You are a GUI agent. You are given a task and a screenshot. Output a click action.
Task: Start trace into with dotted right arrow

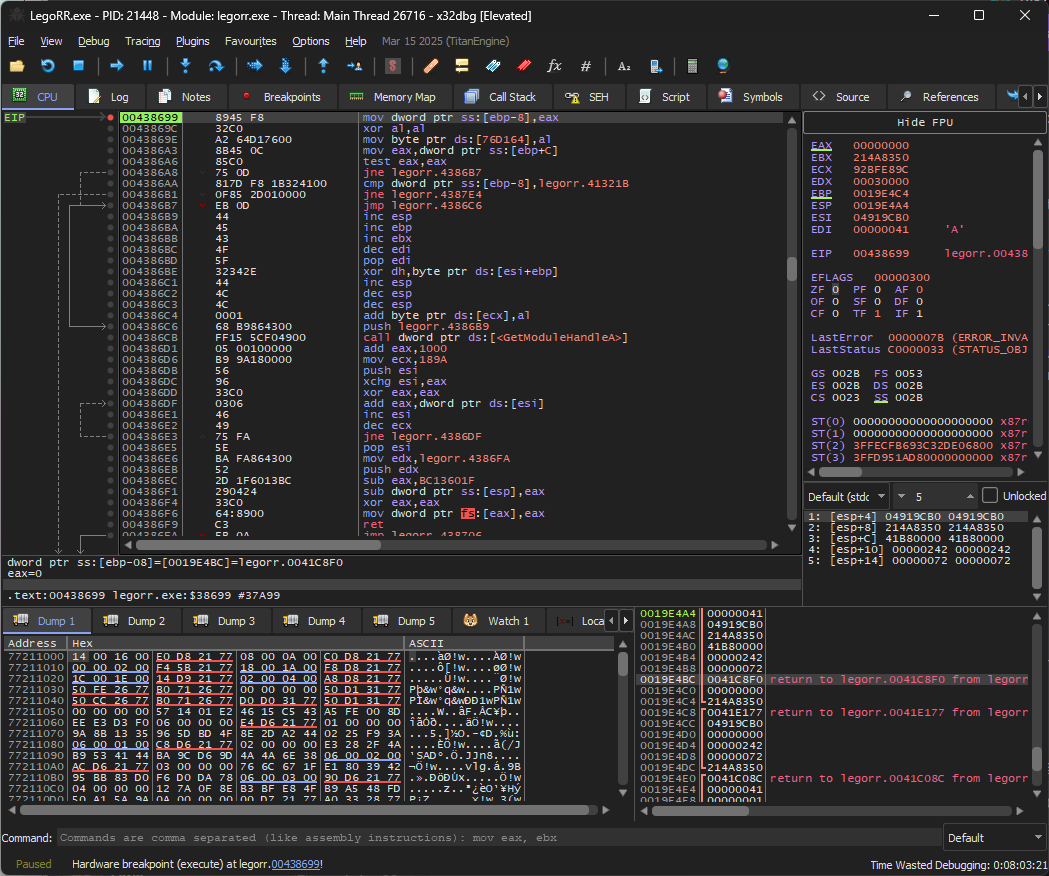254,66
